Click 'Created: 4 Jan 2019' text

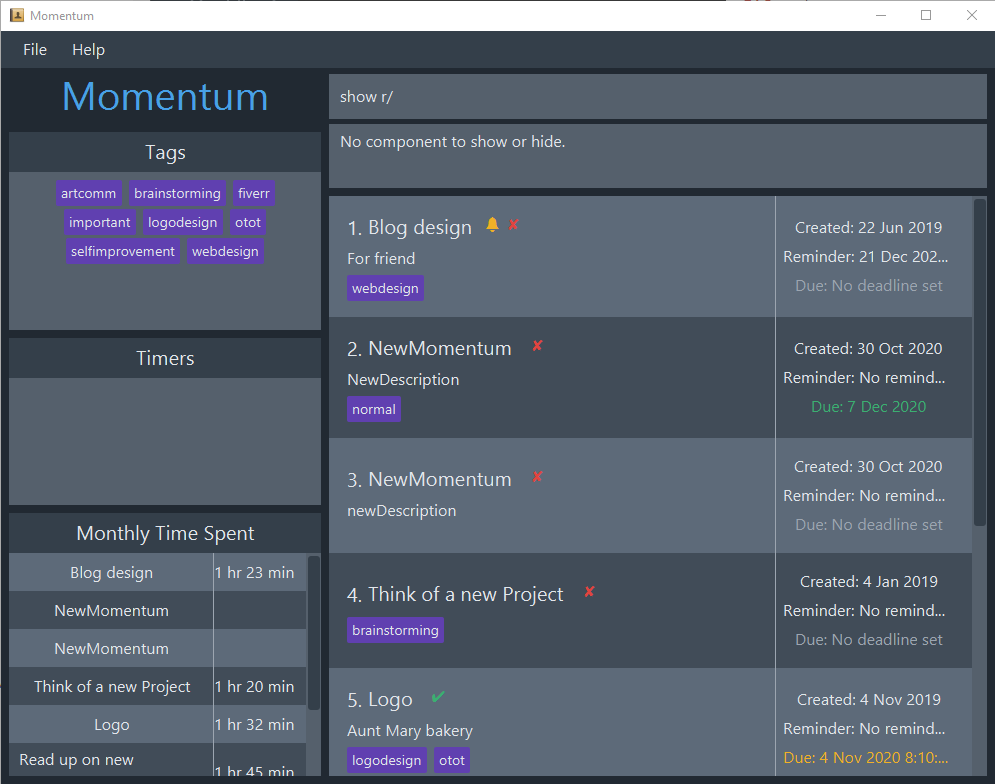[x=868, y=581]
